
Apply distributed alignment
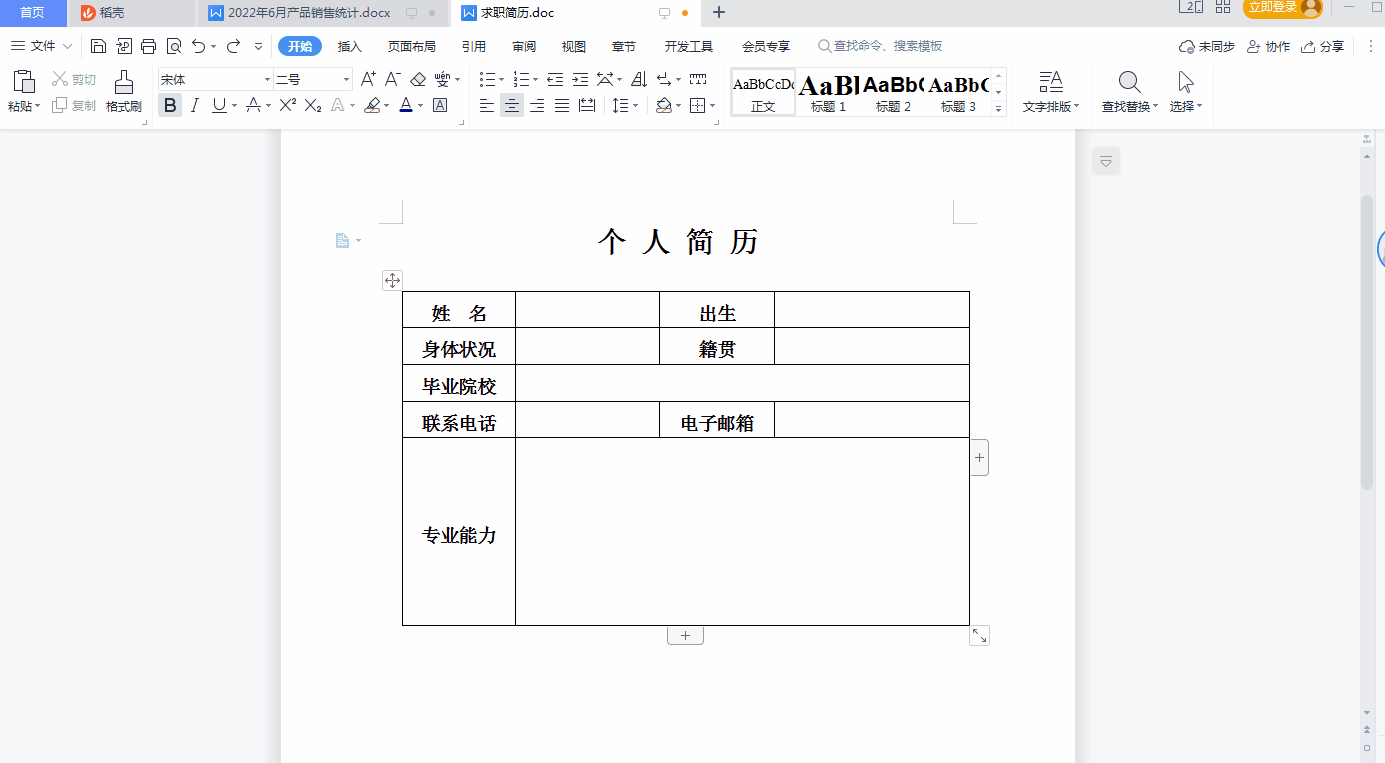click(x=587, y=105)
